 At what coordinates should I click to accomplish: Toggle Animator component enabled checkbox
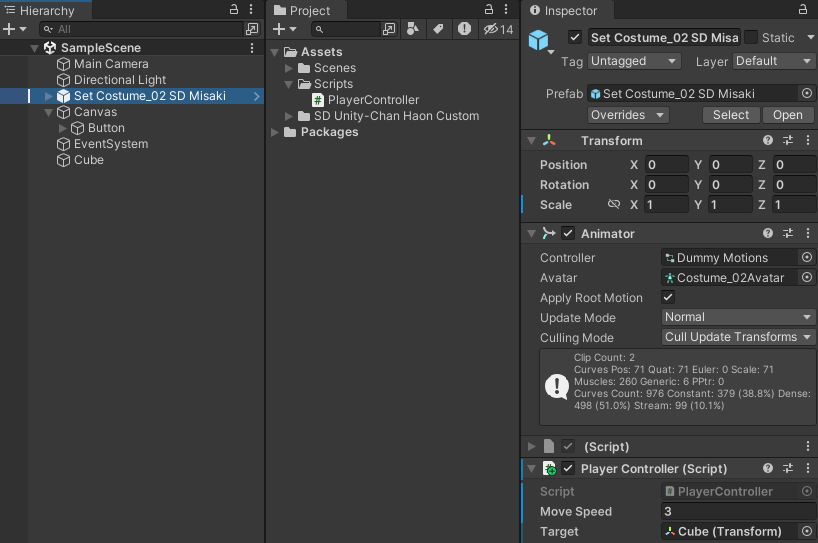[568, 233]
